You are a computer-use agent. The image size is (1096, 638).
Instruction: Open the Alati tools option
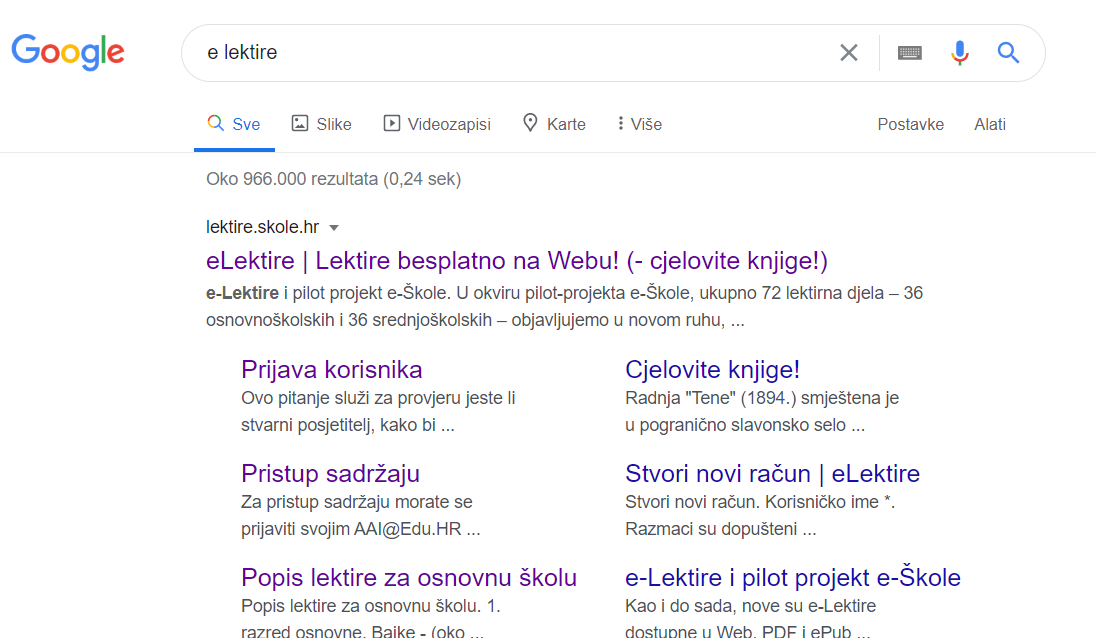click(x=990, y=124)
